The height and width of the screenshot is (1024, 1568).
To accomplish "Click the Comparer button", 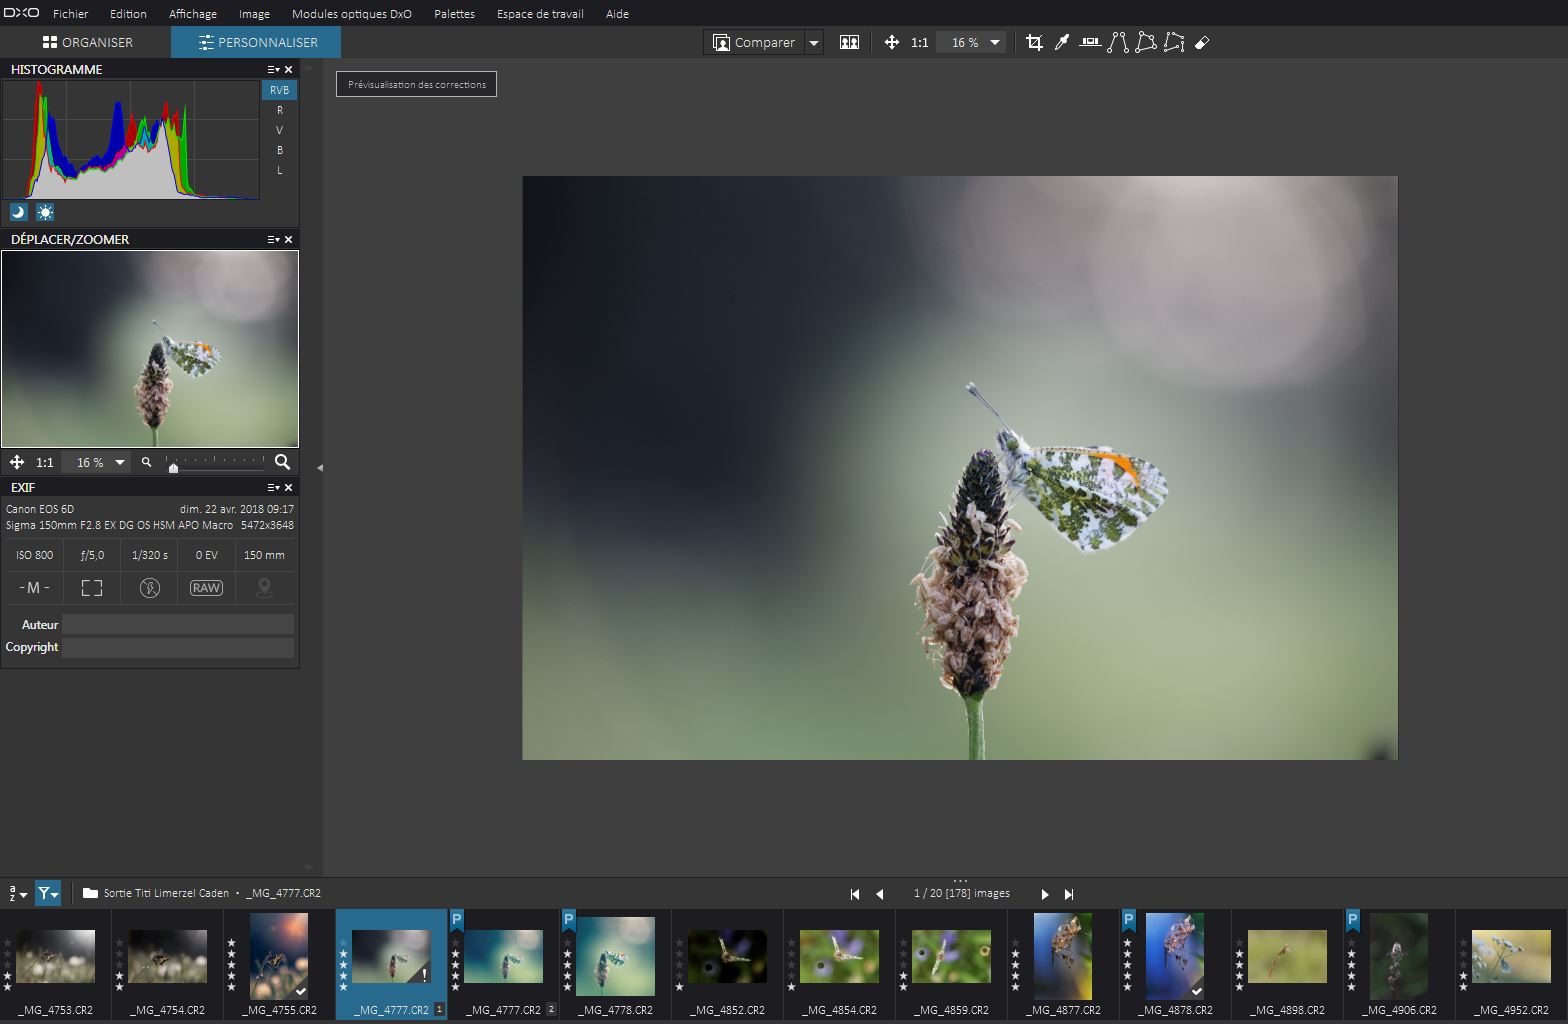I will (x=754, y=43).
